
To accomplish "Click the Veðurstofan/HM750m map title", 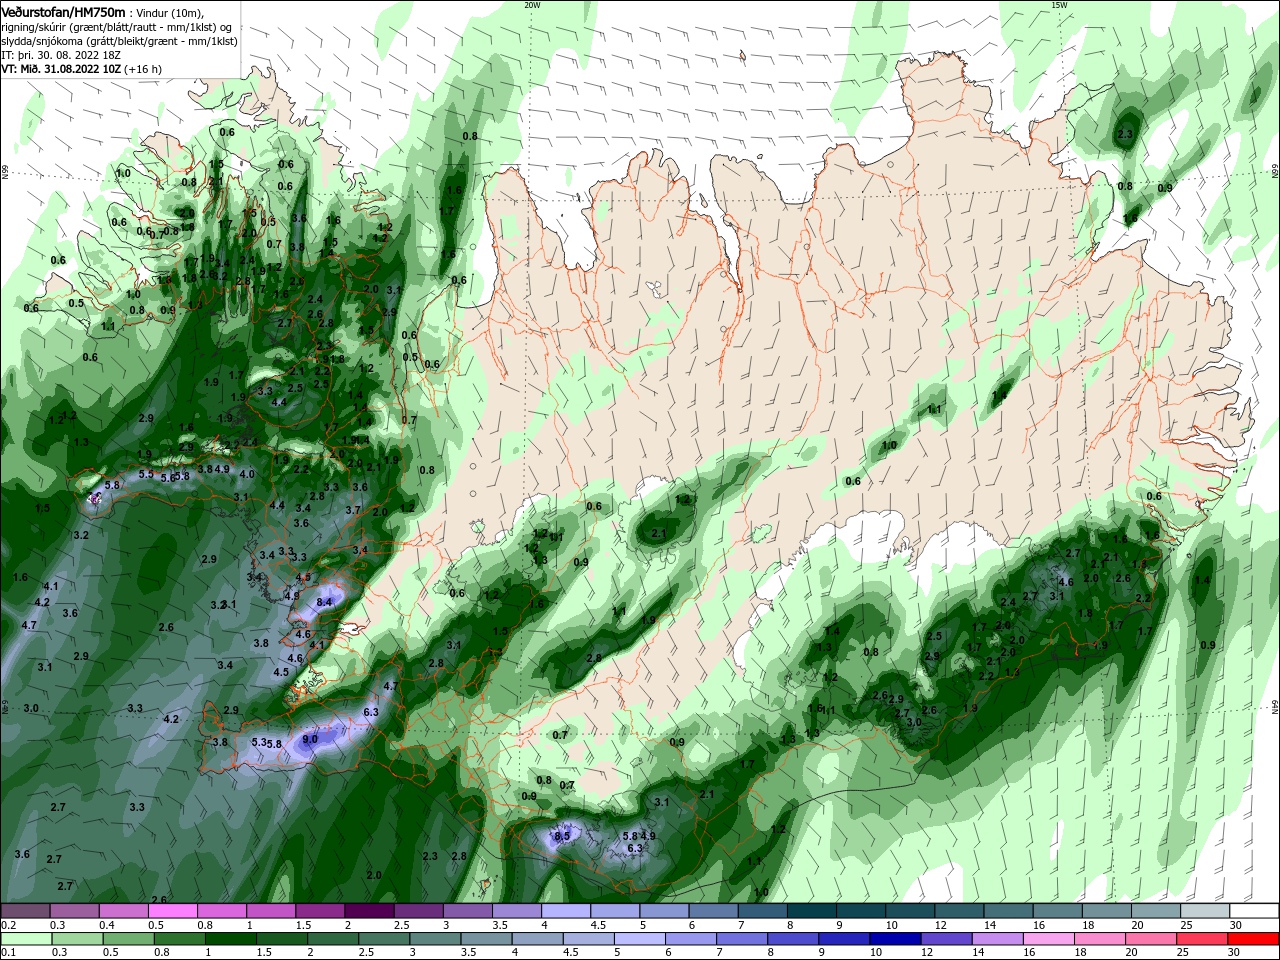I will [x=63, y=12].
